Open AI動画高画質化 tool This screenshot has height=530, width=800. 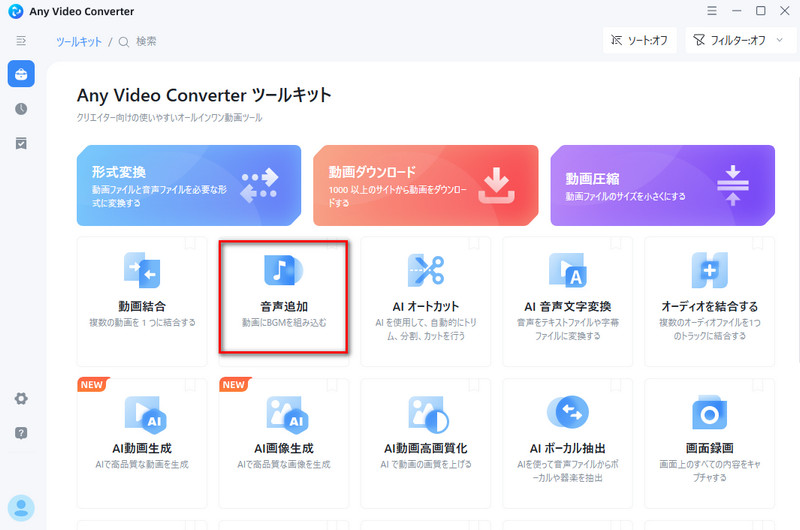(x=426, y=443)
